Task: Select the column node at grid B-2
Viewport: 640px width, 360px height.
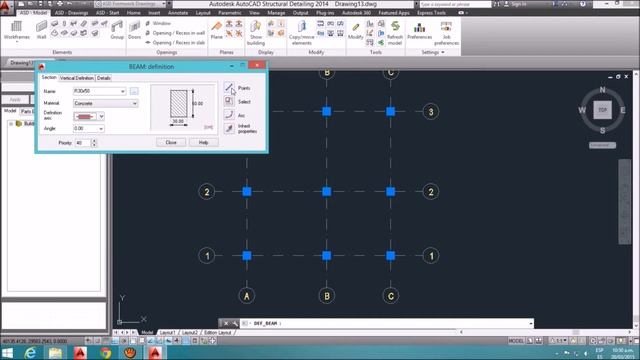Action: (x=327, y=191)
